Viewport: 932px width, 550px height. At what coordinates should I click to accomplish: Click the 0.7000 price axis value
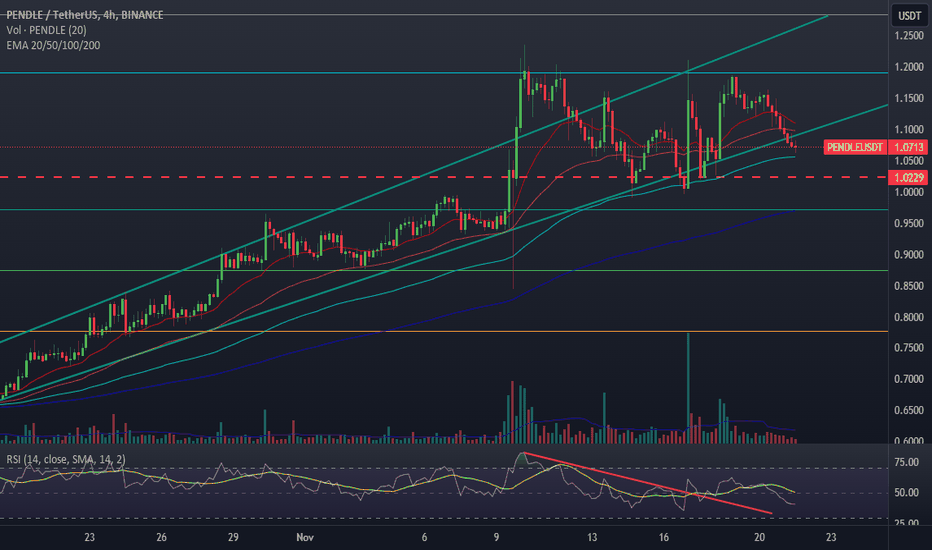[909, 379]
